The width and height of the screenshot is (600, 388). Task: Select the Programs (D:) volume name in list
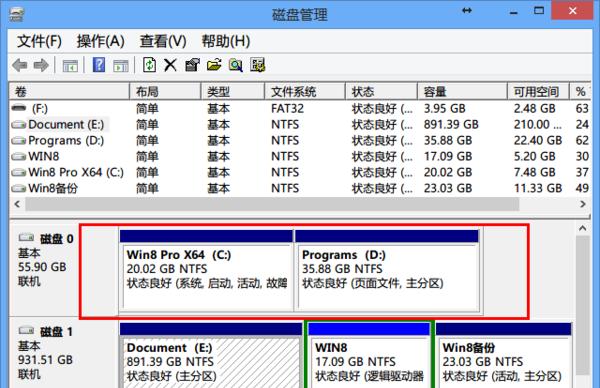[x=66, y=141]
